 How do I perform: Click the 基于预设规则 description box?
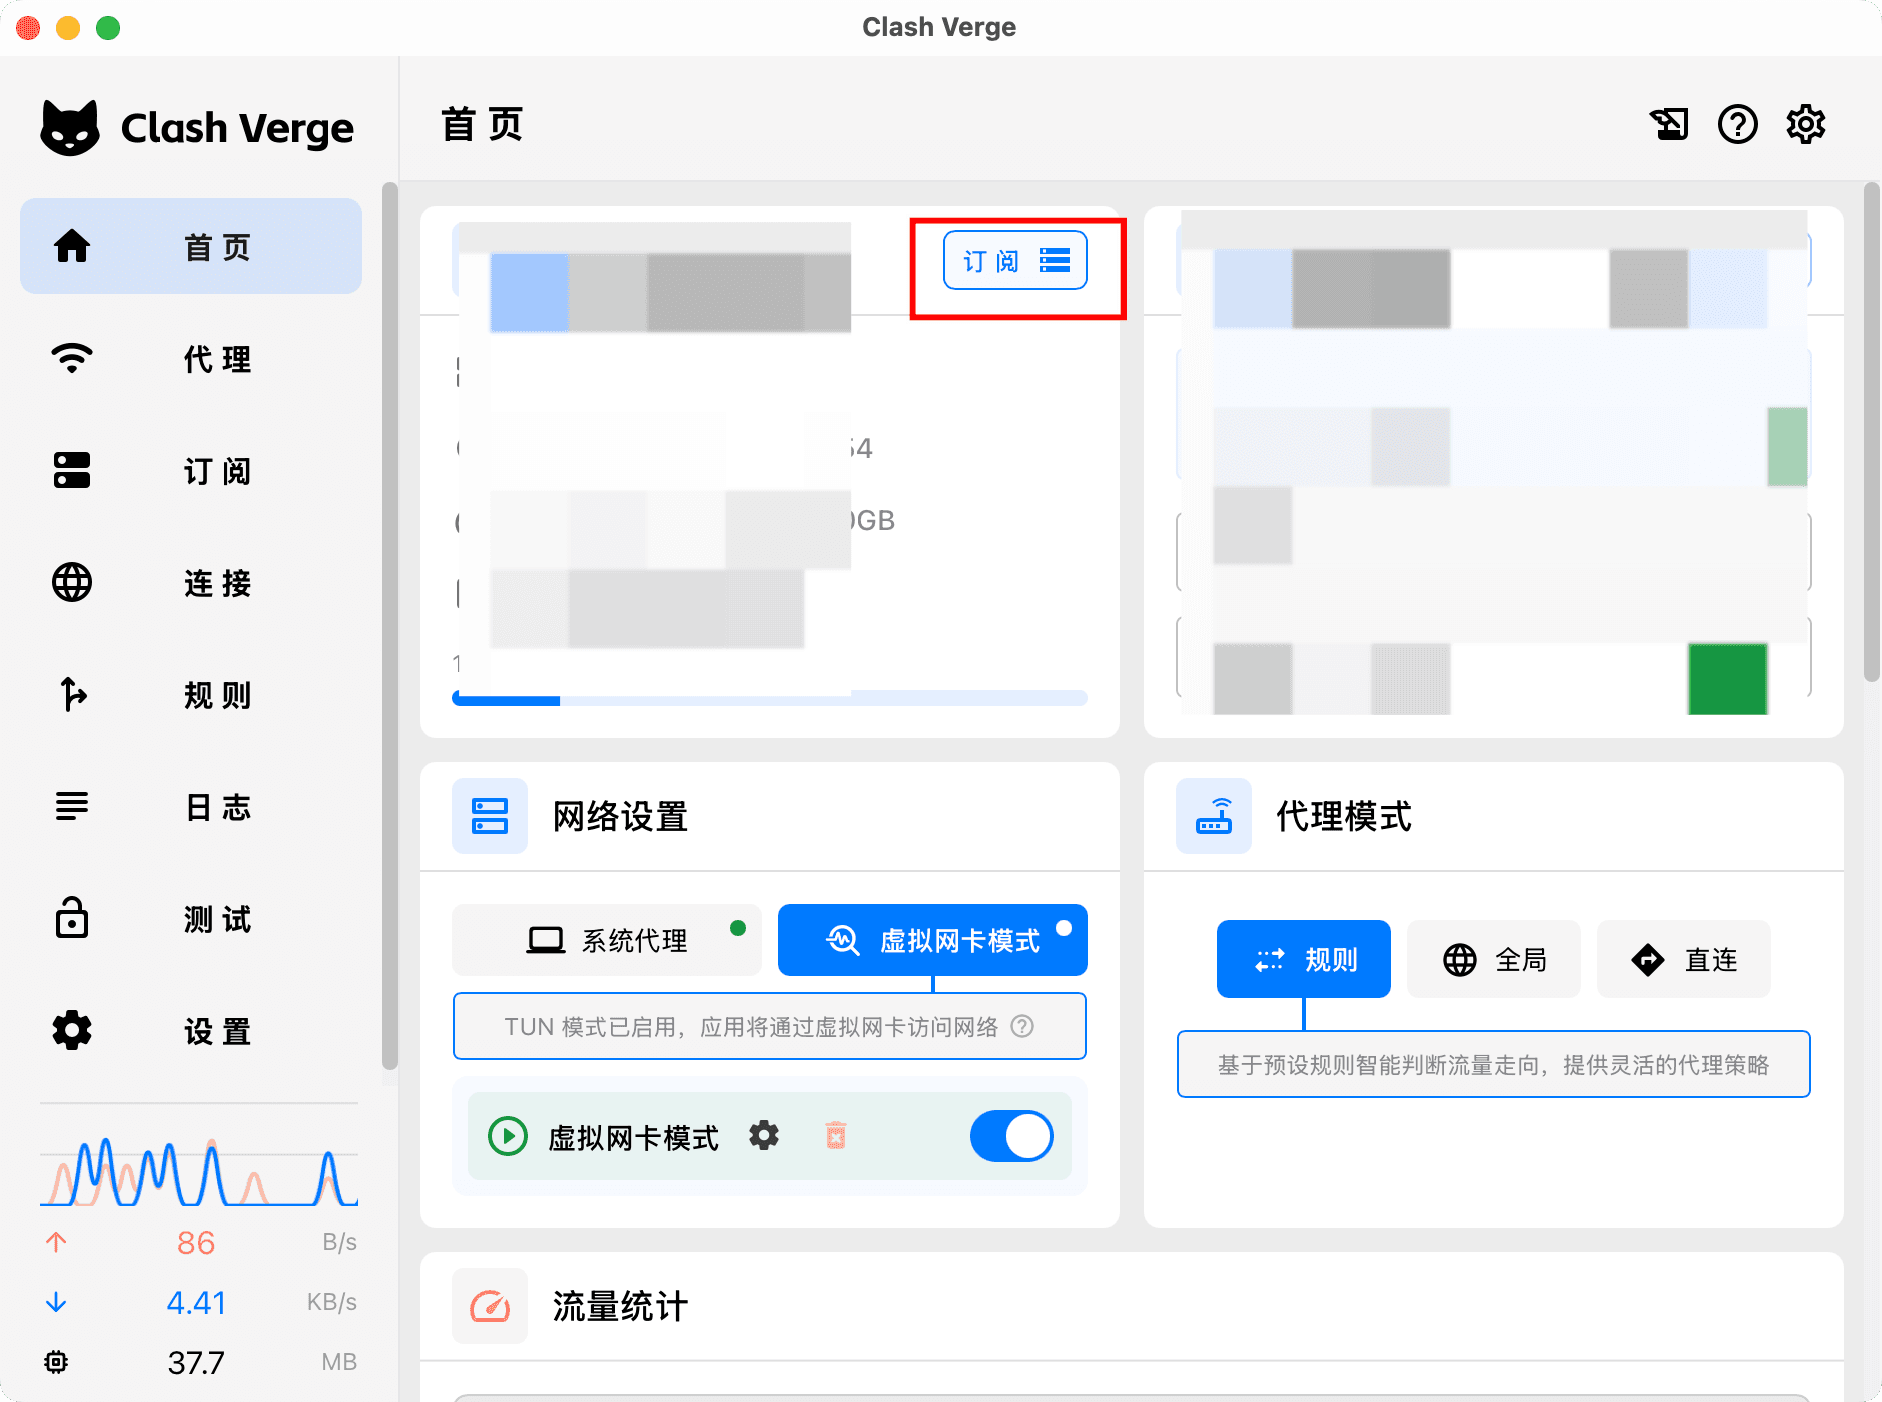coord(1494,1064)
